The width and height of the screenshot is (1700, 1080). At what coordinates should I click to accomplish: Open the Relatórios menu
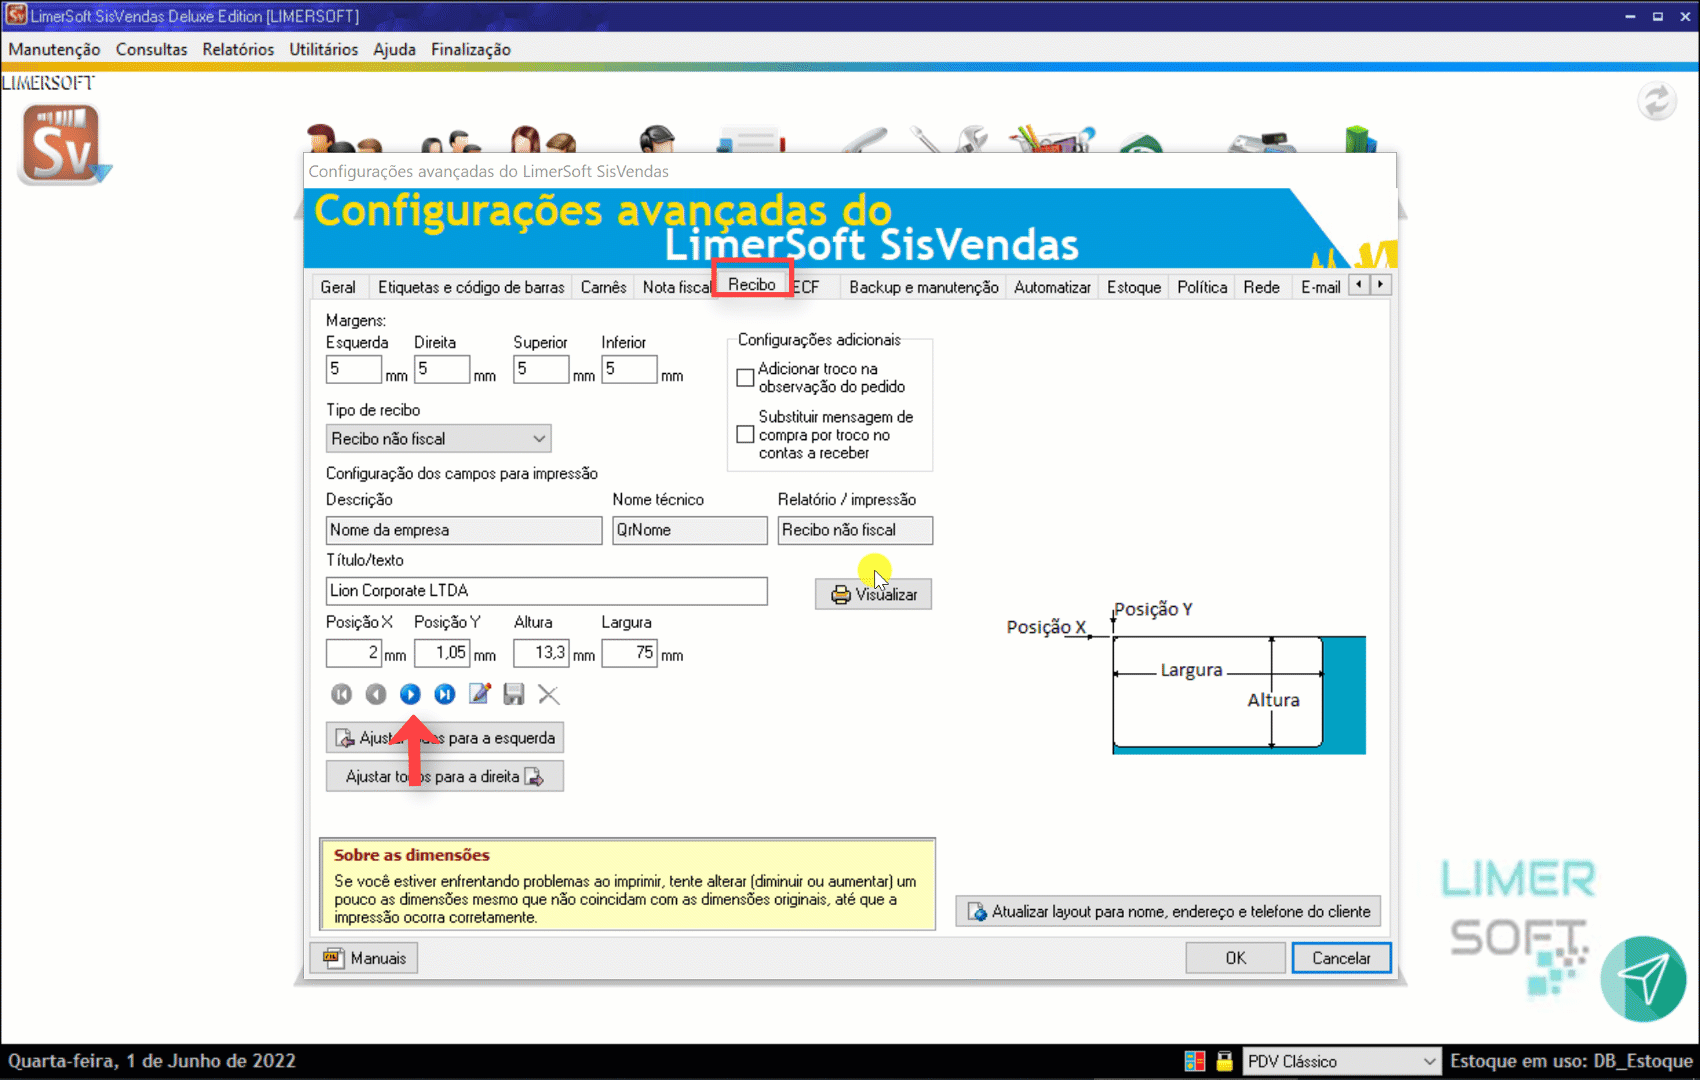238,49
